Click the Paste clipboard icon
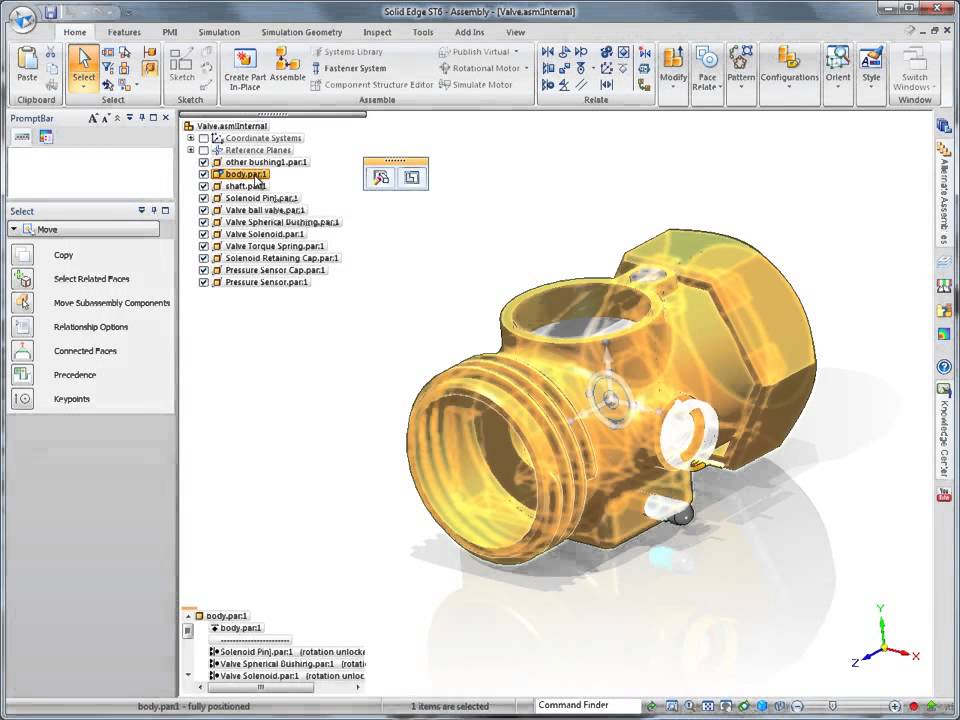Image resolution: width=960 pixels, height=720 pixels. point(27,59)
